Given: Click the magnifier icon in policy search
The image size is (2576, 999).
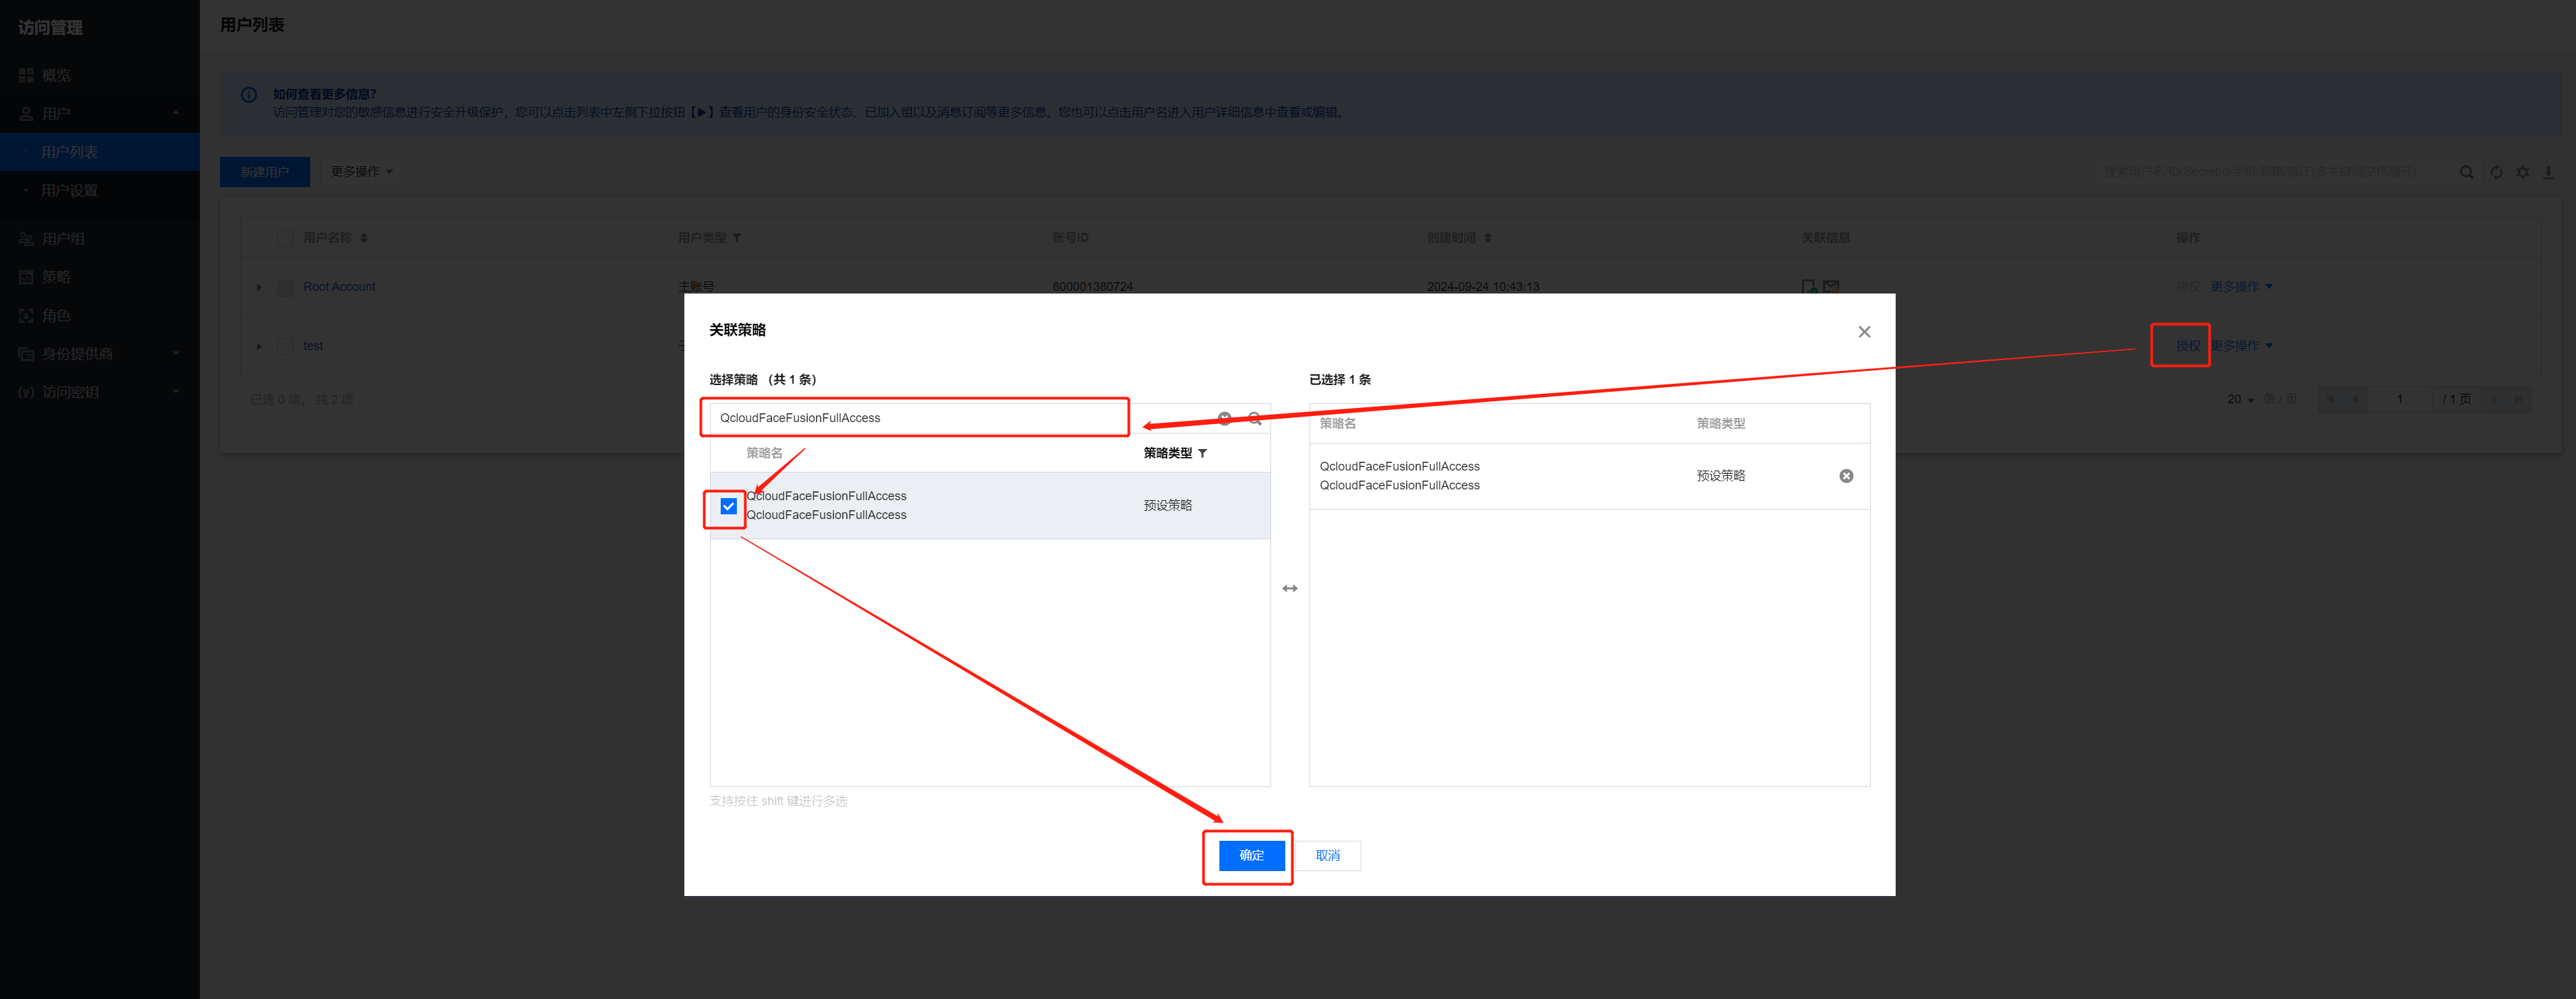Looking at the screenshot, I should coord(1254,418).
